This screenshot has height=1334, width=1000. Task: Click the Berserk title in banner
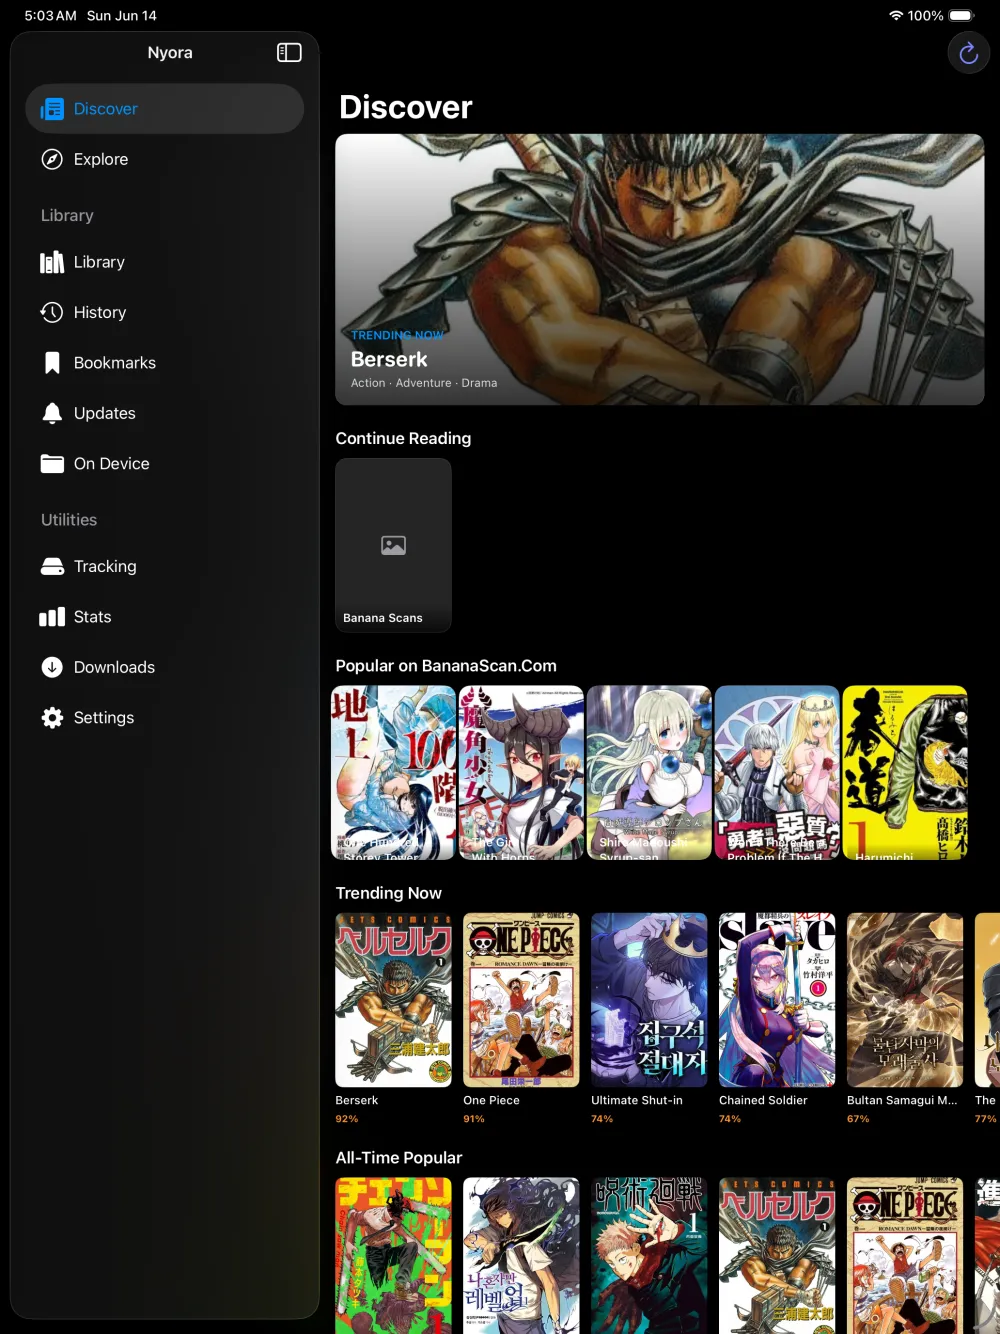pyautogui.click(x=389, y=359)
